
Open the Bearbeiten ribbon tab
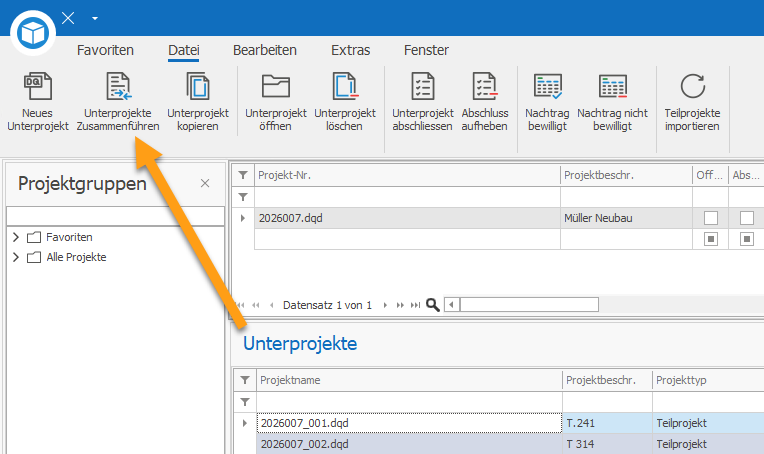point(265,50)
